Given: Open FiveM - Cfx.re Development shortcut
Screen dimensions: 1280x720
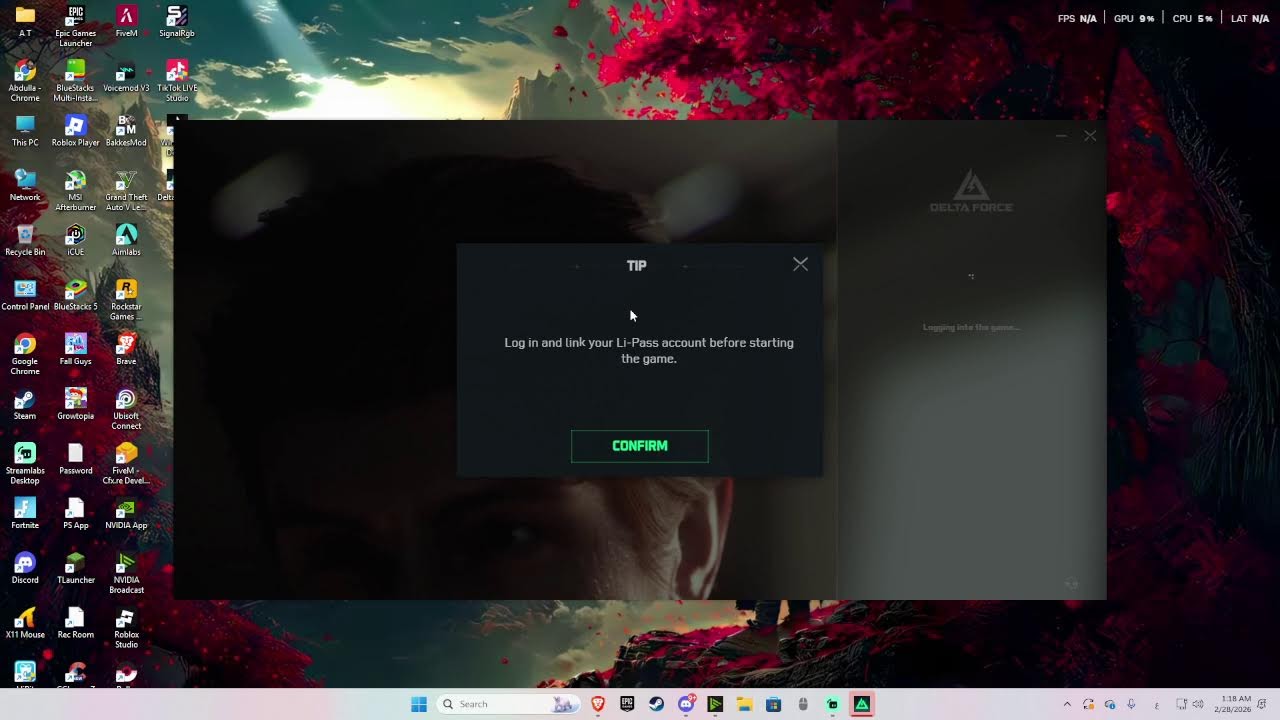Looking at the screenshot, I should (x=126, y=464).
